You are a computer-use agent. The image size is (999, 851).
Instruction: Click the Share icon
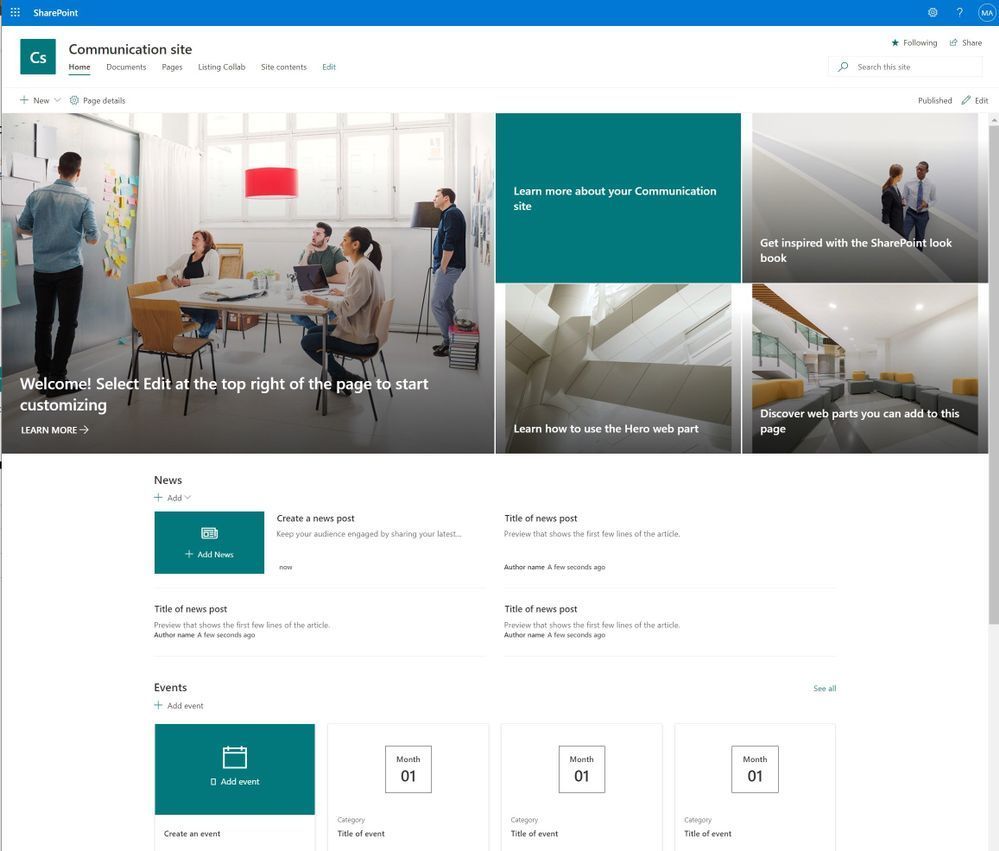point(953,43)
